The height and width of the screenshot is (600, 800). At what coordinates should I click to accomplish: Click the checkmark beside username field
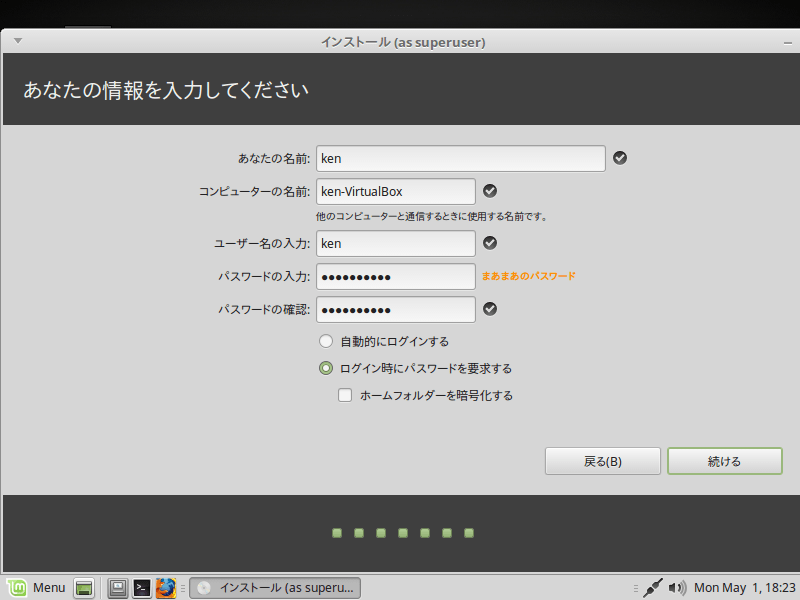490,243
